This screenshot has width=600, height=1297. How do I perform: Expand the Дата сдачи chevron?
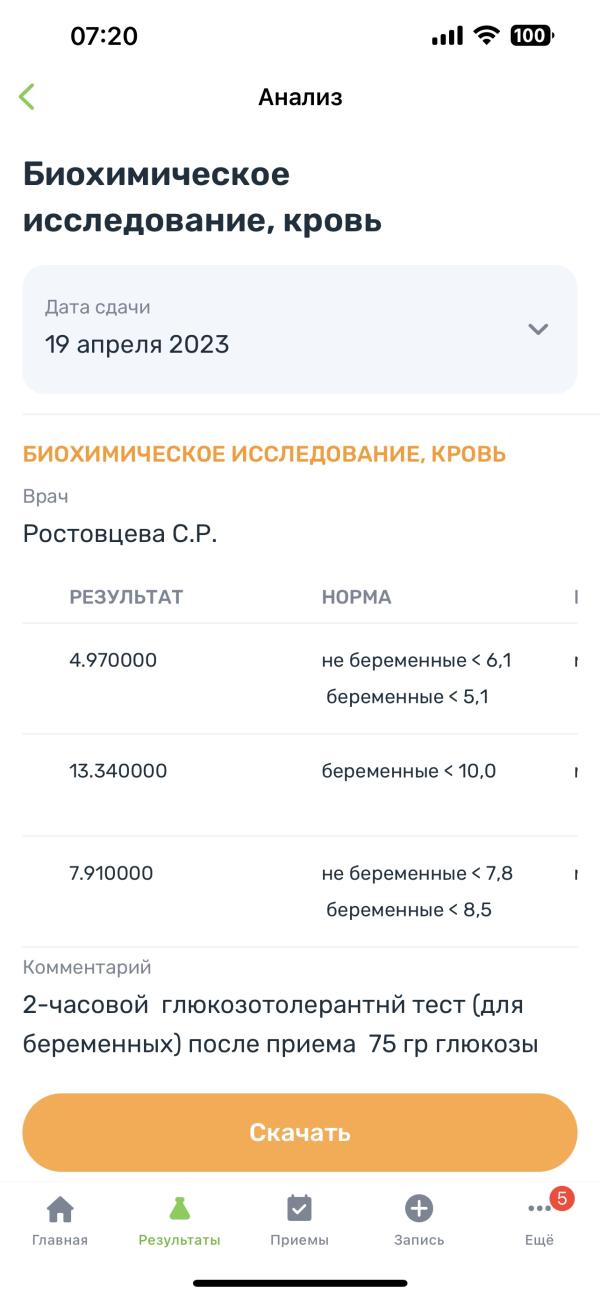(538, 329)
